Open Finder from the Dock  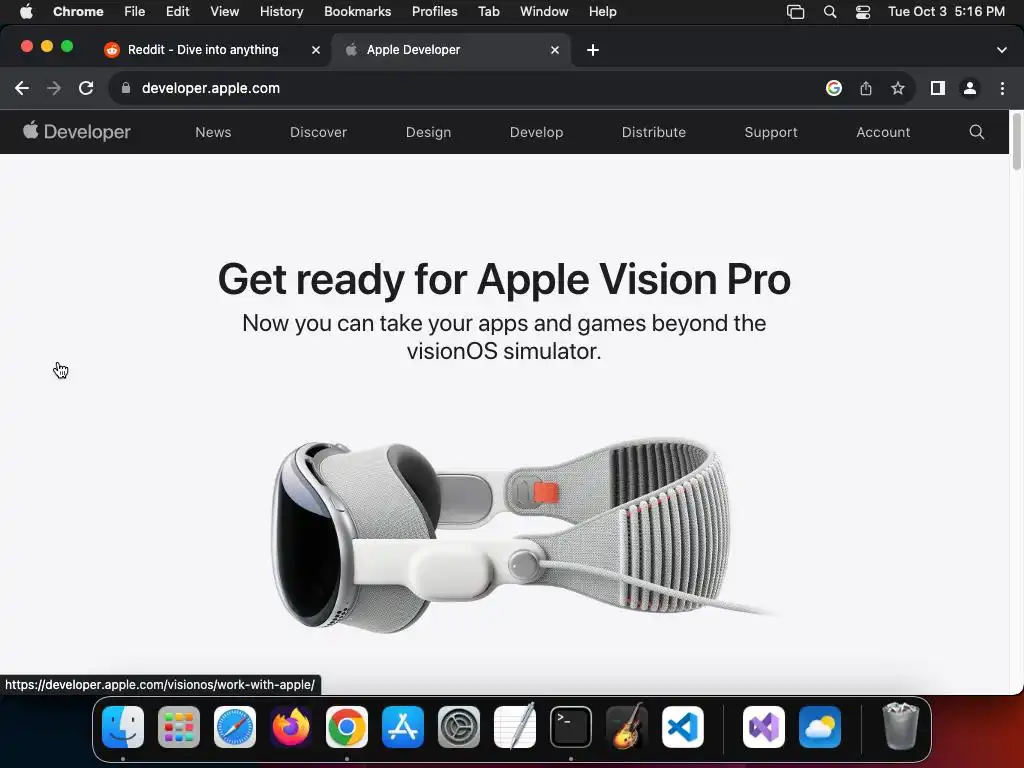pos(123,727)
